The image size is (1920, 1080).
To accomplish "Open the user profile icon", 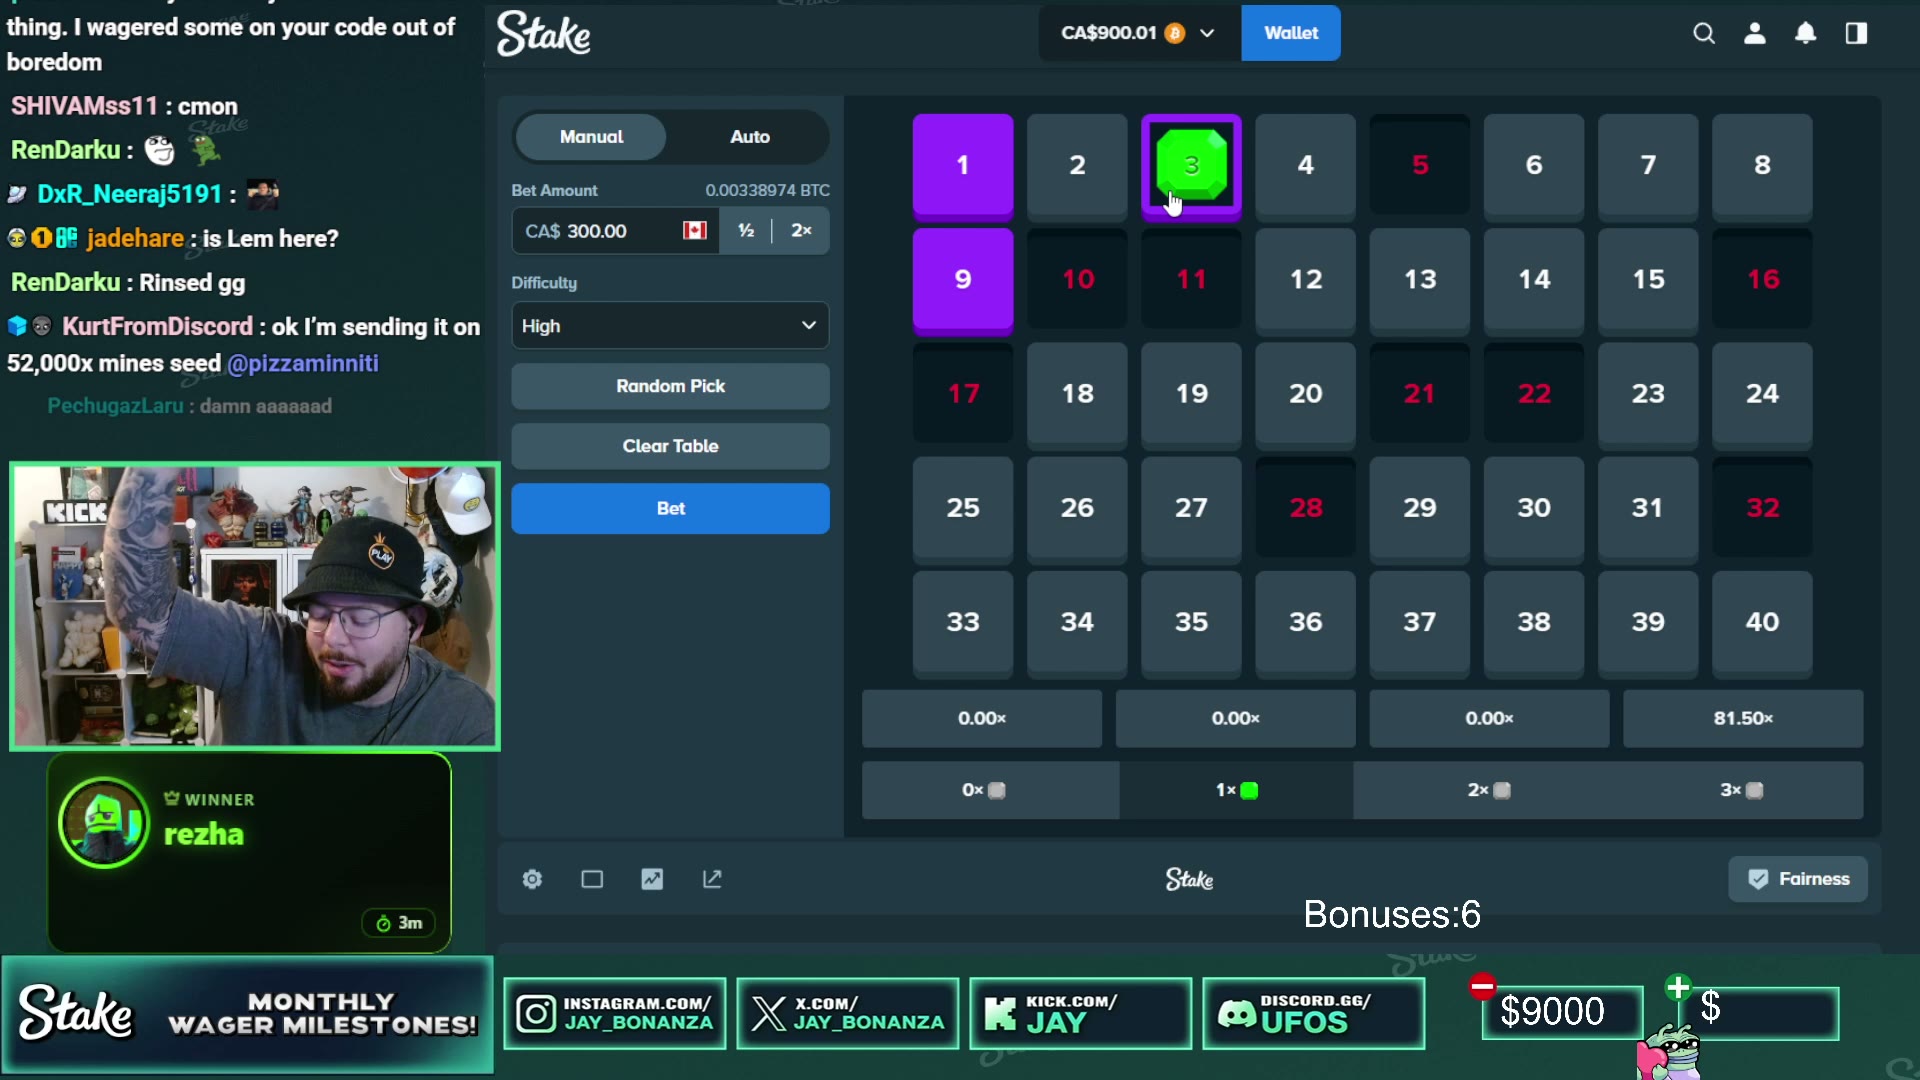I will click(1755, 33).
